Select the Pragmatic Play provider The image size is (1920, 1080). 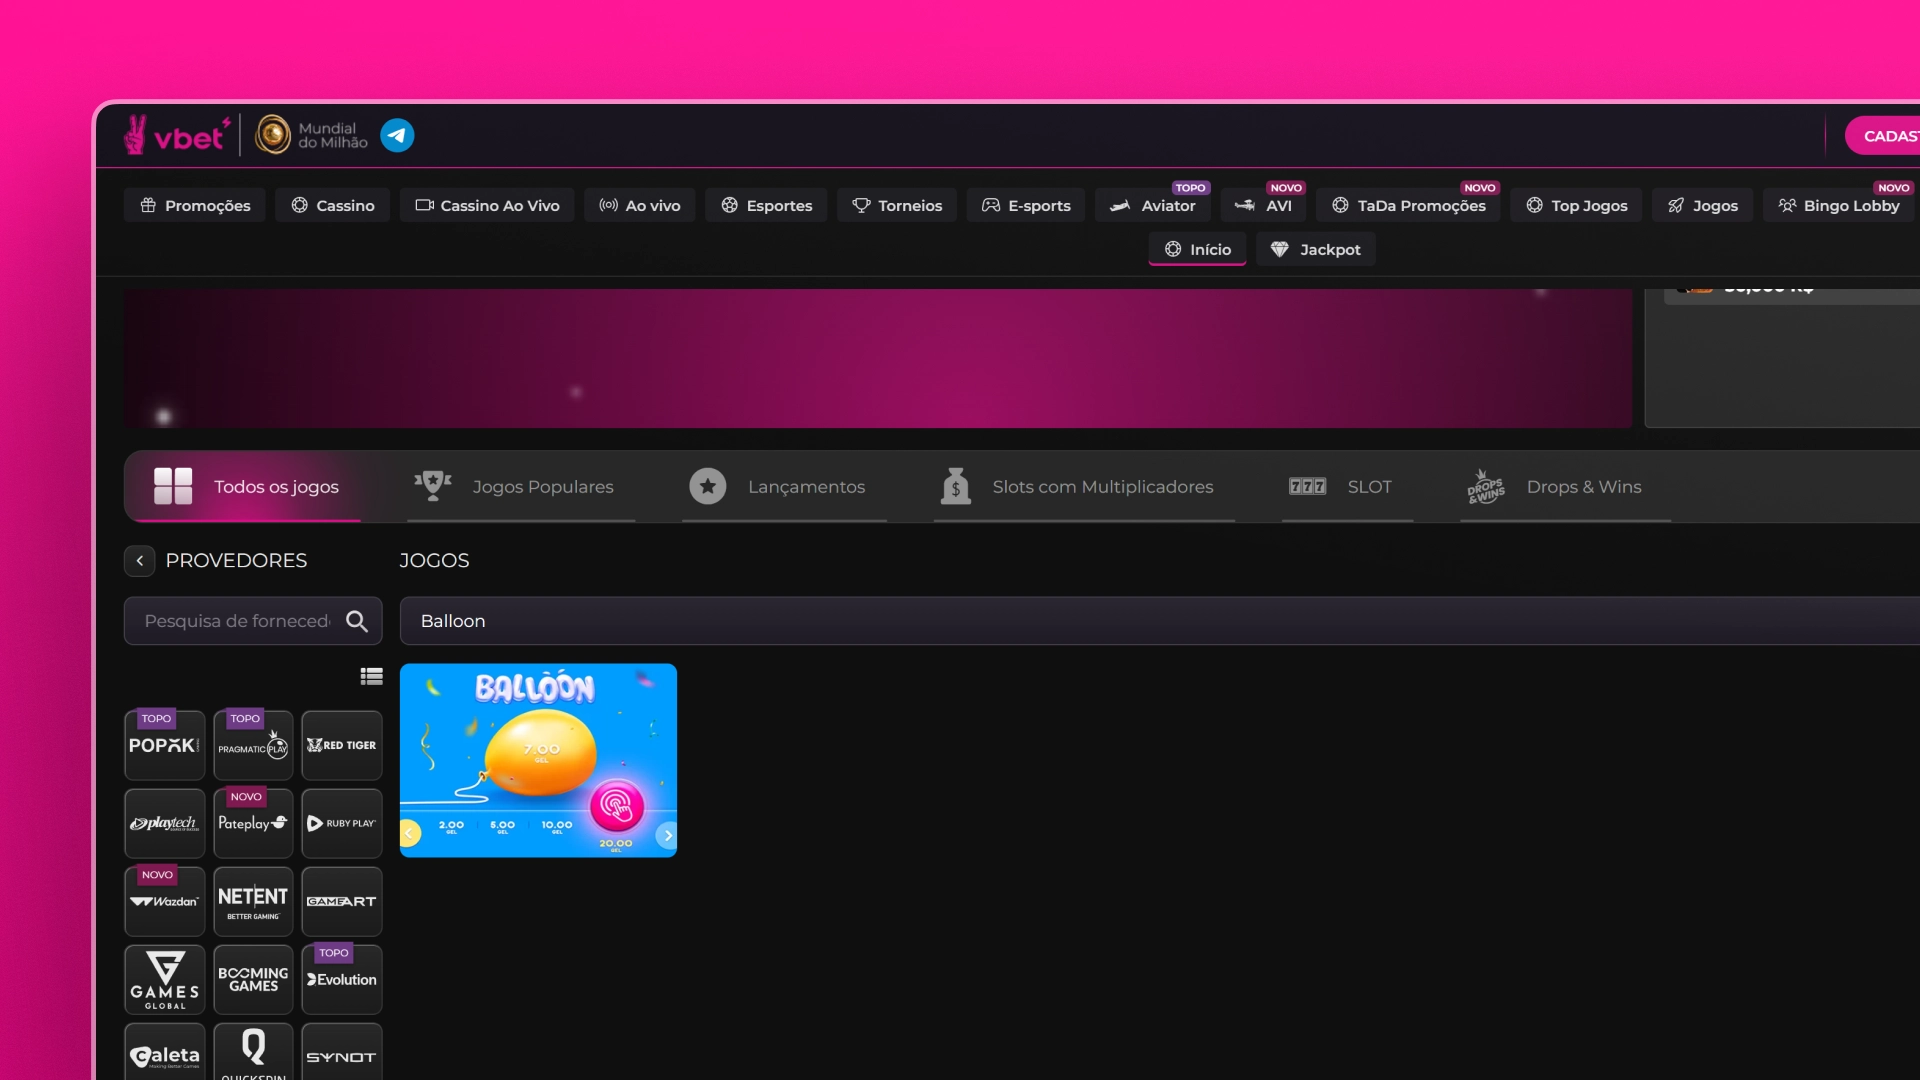pos(253,746)
